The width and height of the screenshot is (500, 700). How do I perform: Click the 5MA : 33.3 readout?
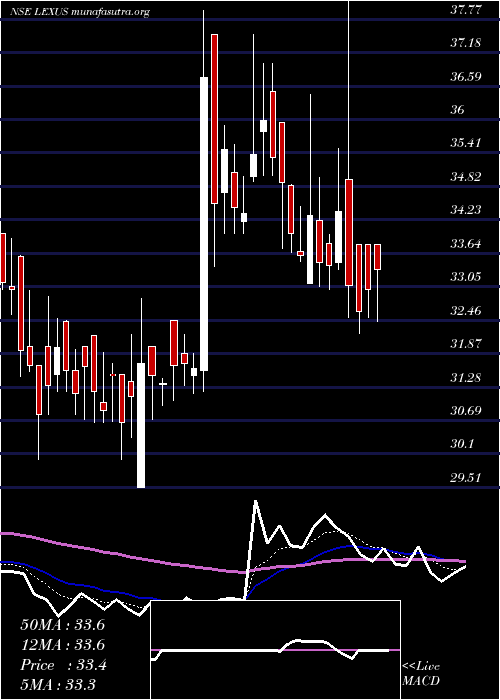(x=58, y=685)
